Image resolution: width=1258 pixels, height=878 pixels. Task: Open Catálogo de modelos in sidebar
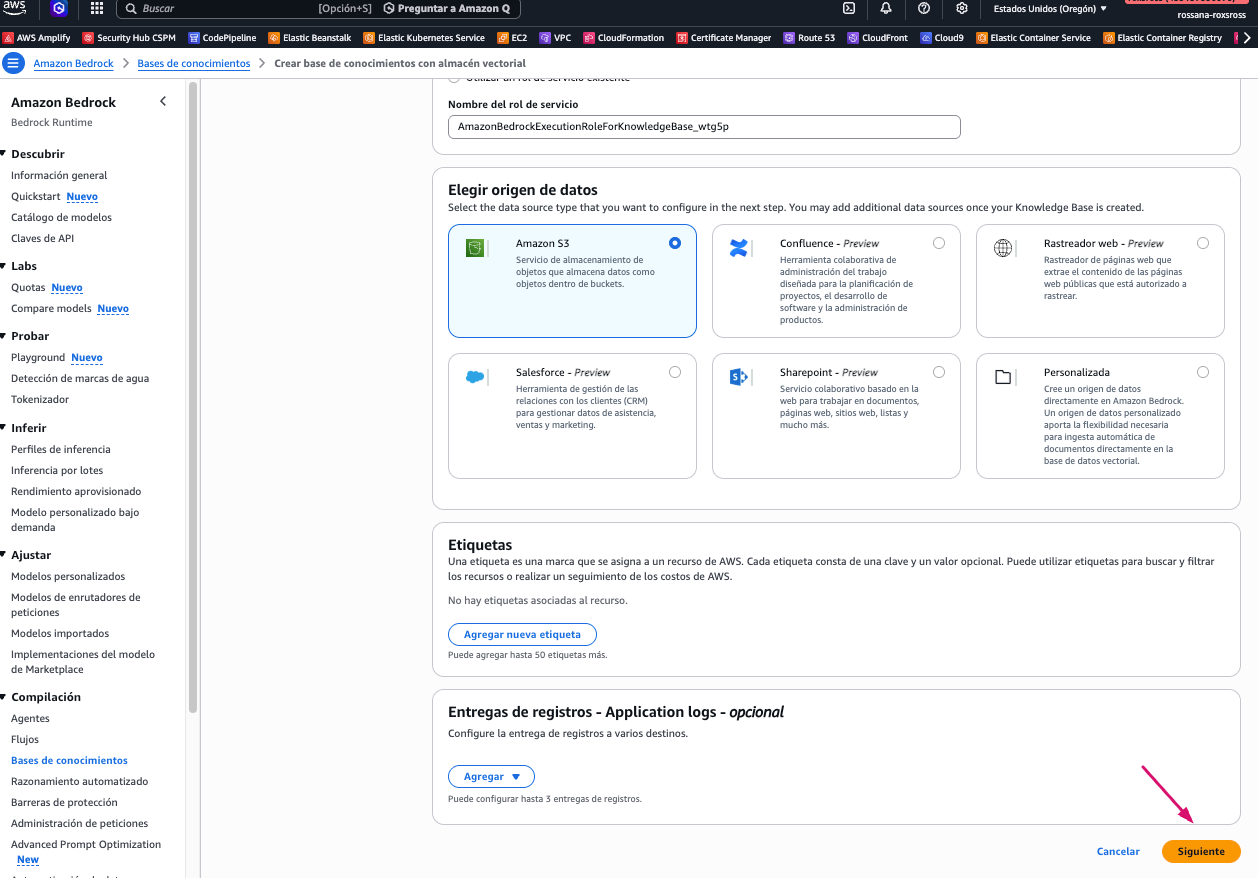(61, 217)
